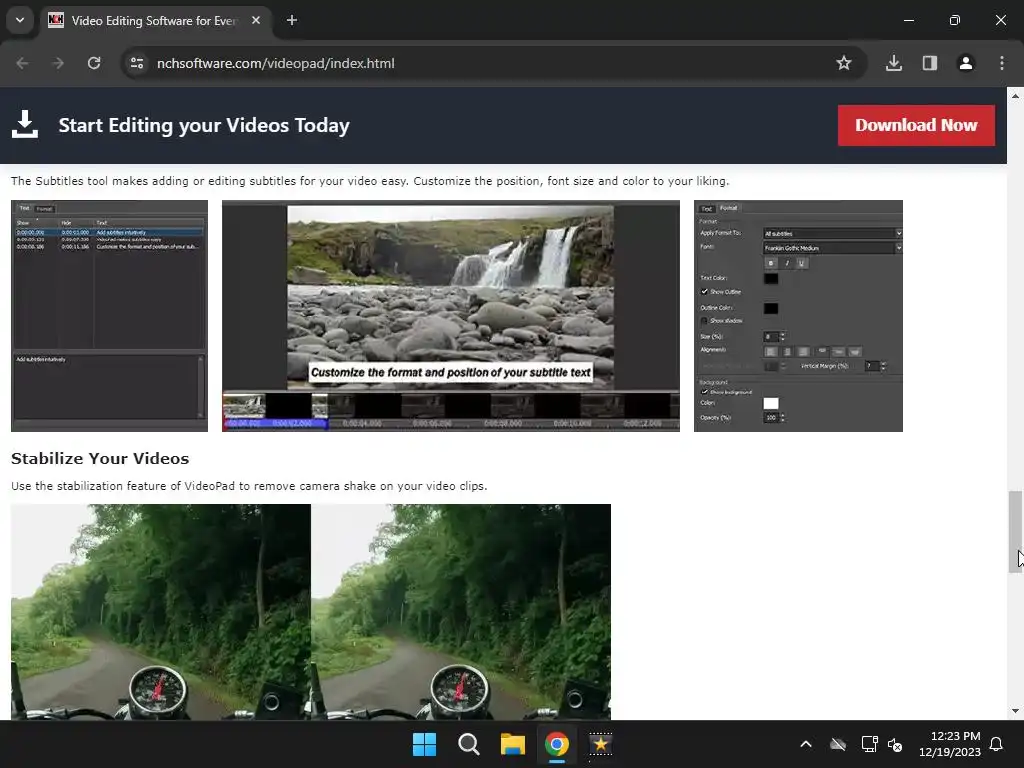Toggle Underline button in format panel image
Viewport: 1024px width, 768px height.
[802, 263]
